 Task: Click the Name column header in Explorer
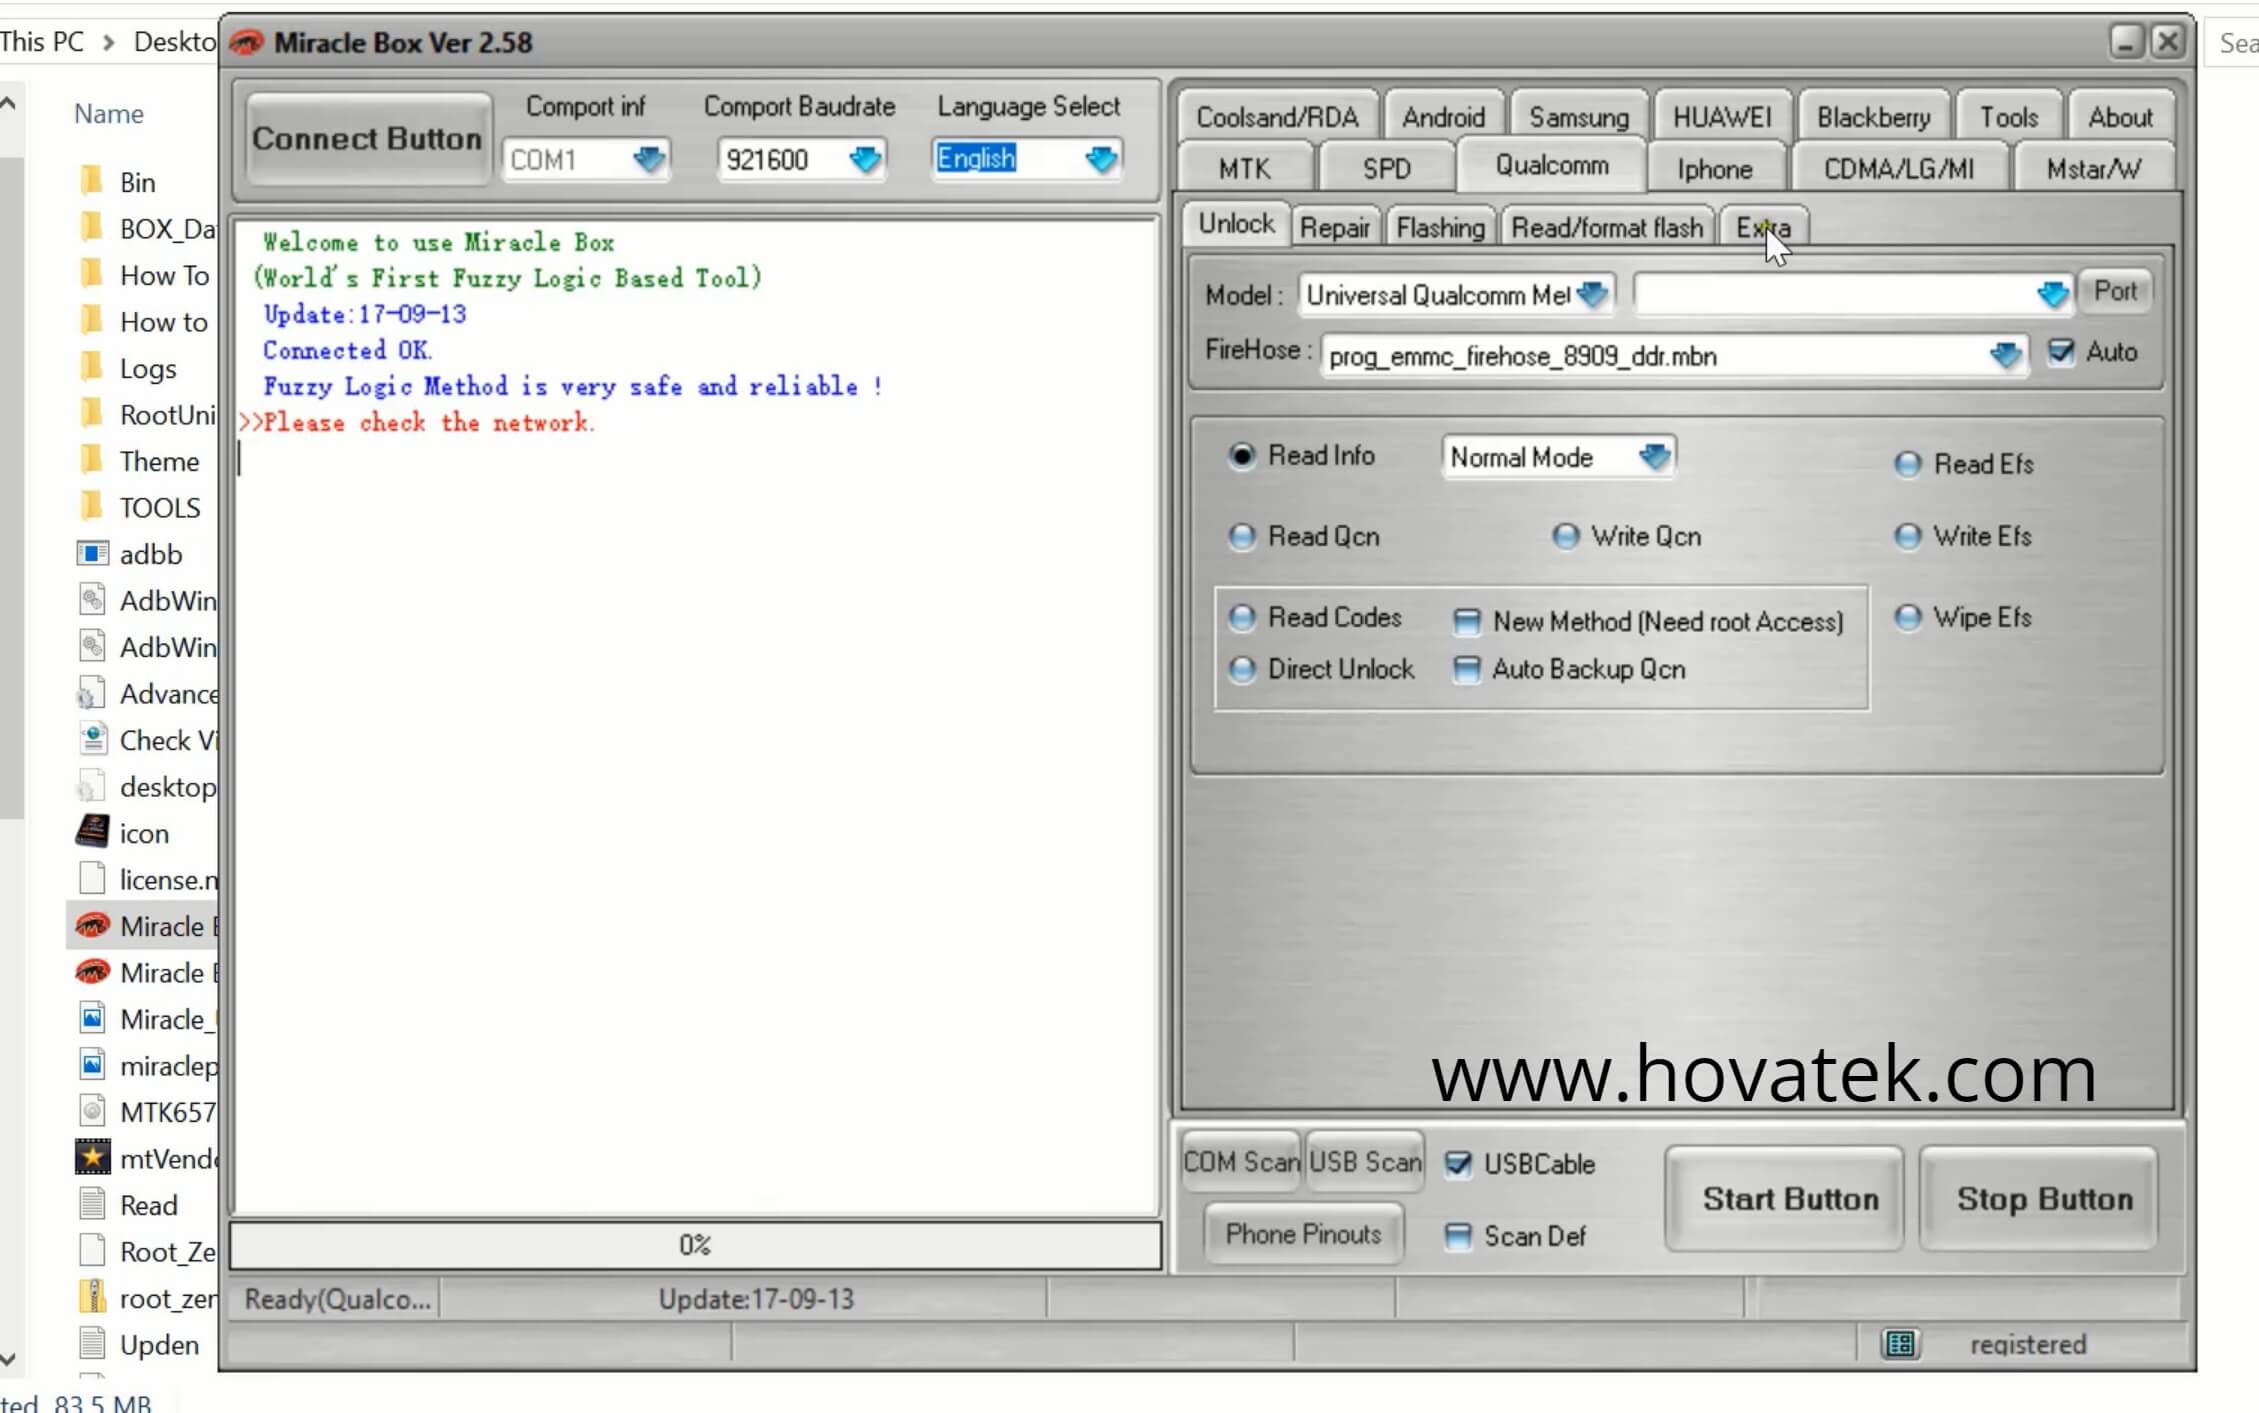click(x=108, y=113)
